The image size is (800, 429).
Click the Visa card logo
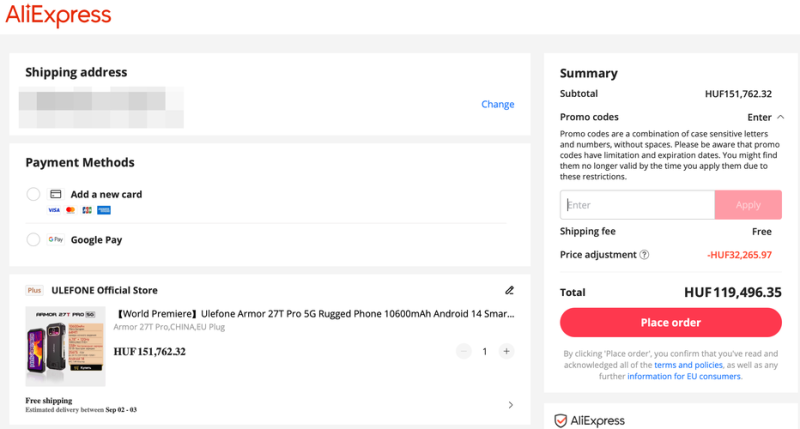tap(54, 210)
